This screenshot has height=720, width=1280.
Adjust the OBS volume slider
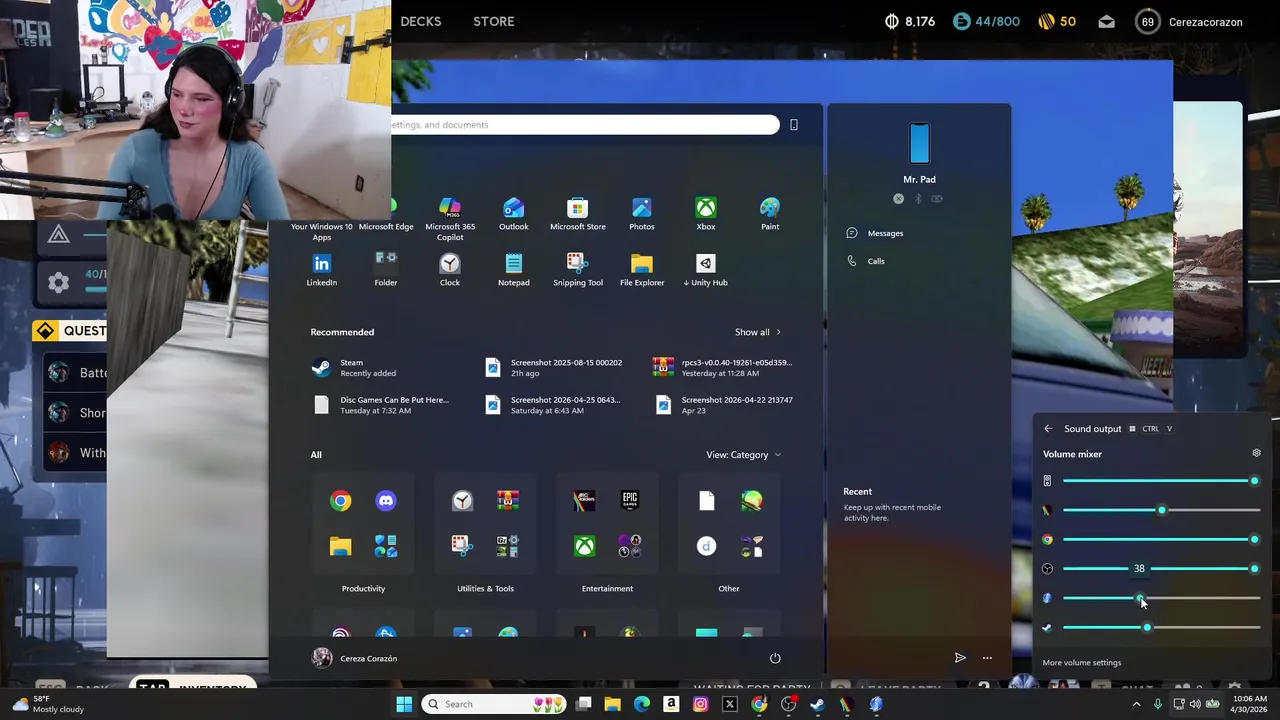tap(1161, 569)
